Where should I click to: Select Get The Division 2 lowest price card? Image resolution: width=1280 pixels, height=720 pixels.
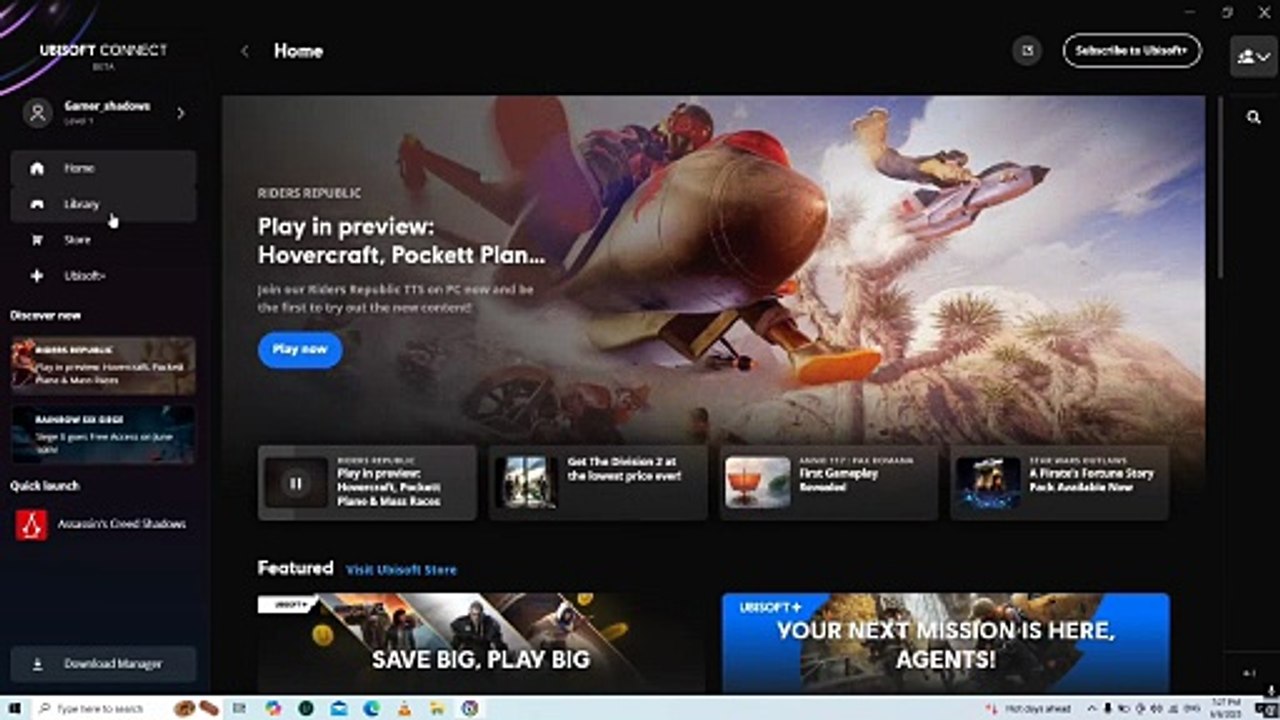pyautogui.click(x=598, y=483)
